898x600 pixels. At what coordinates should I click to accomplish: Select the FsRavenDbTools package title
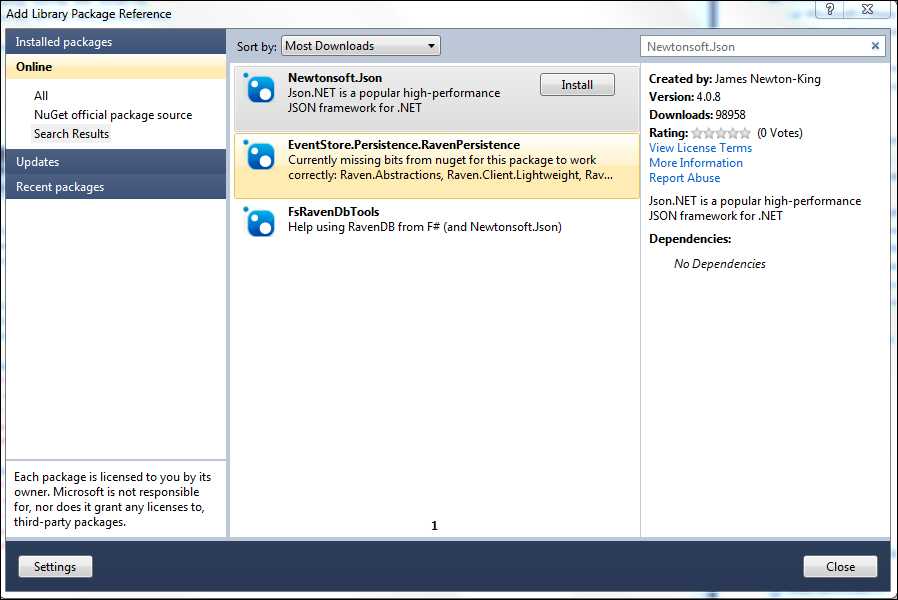pyautogui.click(x=333, y=212)
